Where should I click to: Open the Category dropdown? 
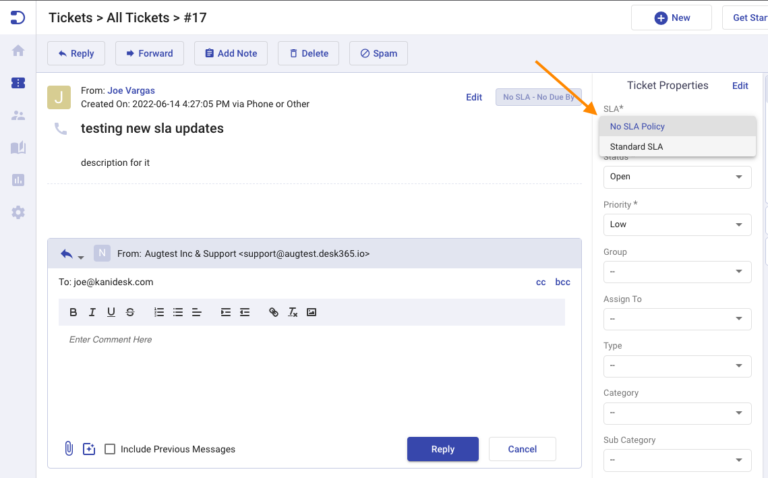[677, 413]
